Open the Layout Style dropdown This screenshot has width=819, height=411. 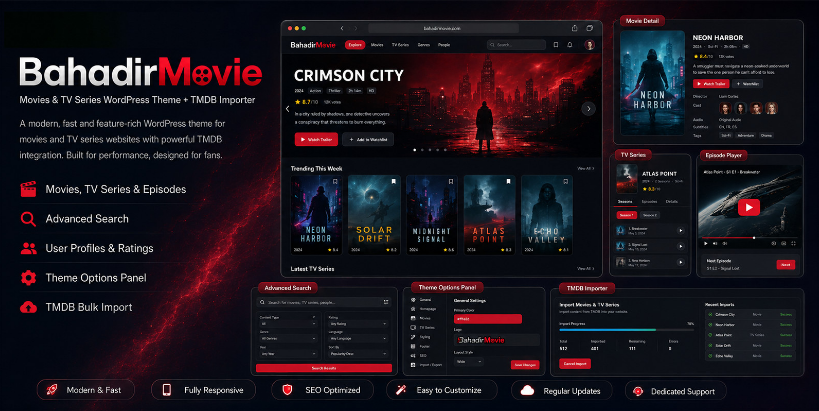[469, 361]
